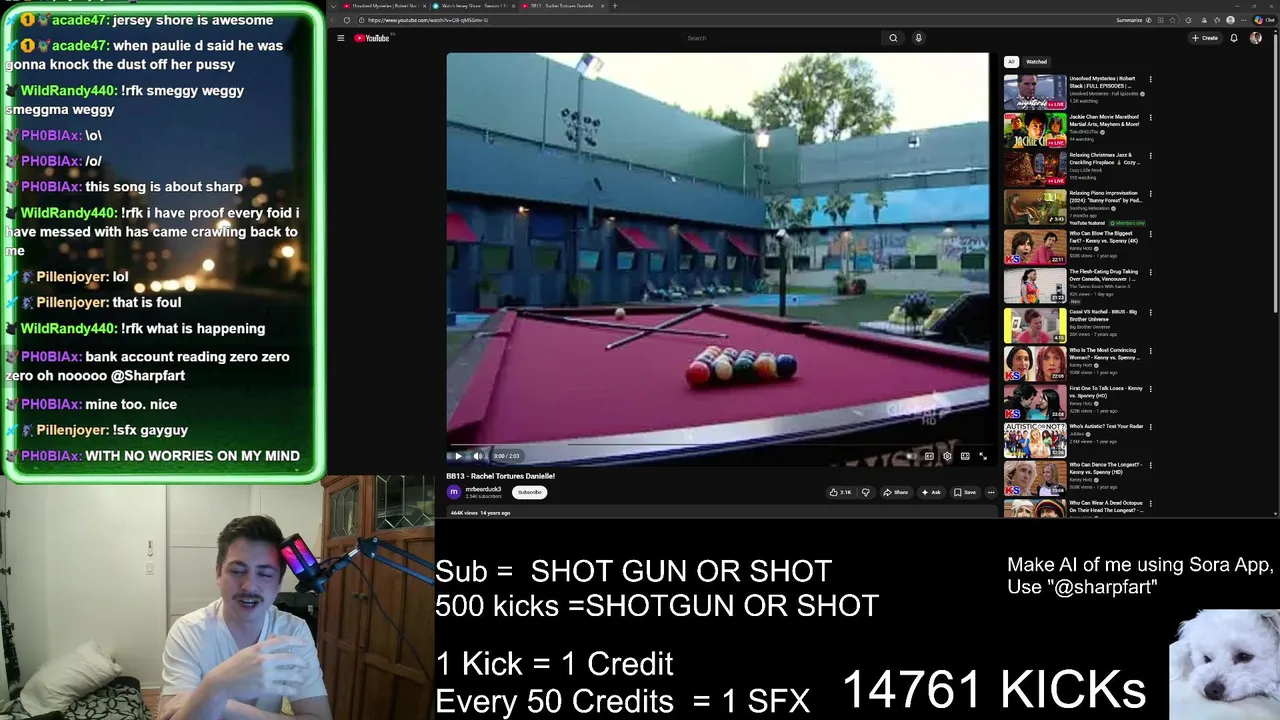The height and width of the screenshot is (720, 1280).
Task: Go to YouTube home via logo
Action: (x=371, y=38)
